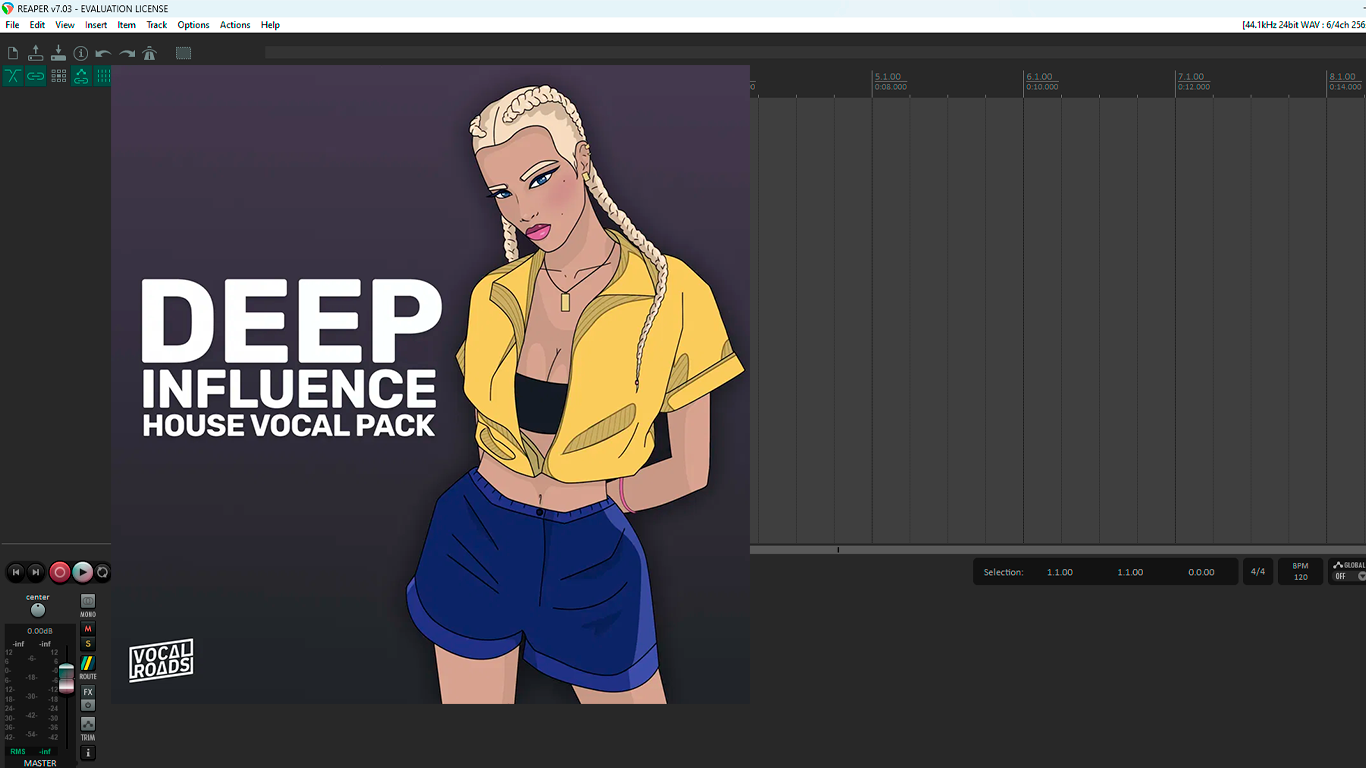Click the Deep Influence House Vocal Pack artwork
Screen dimensions: 1366x768
[430, 385]
